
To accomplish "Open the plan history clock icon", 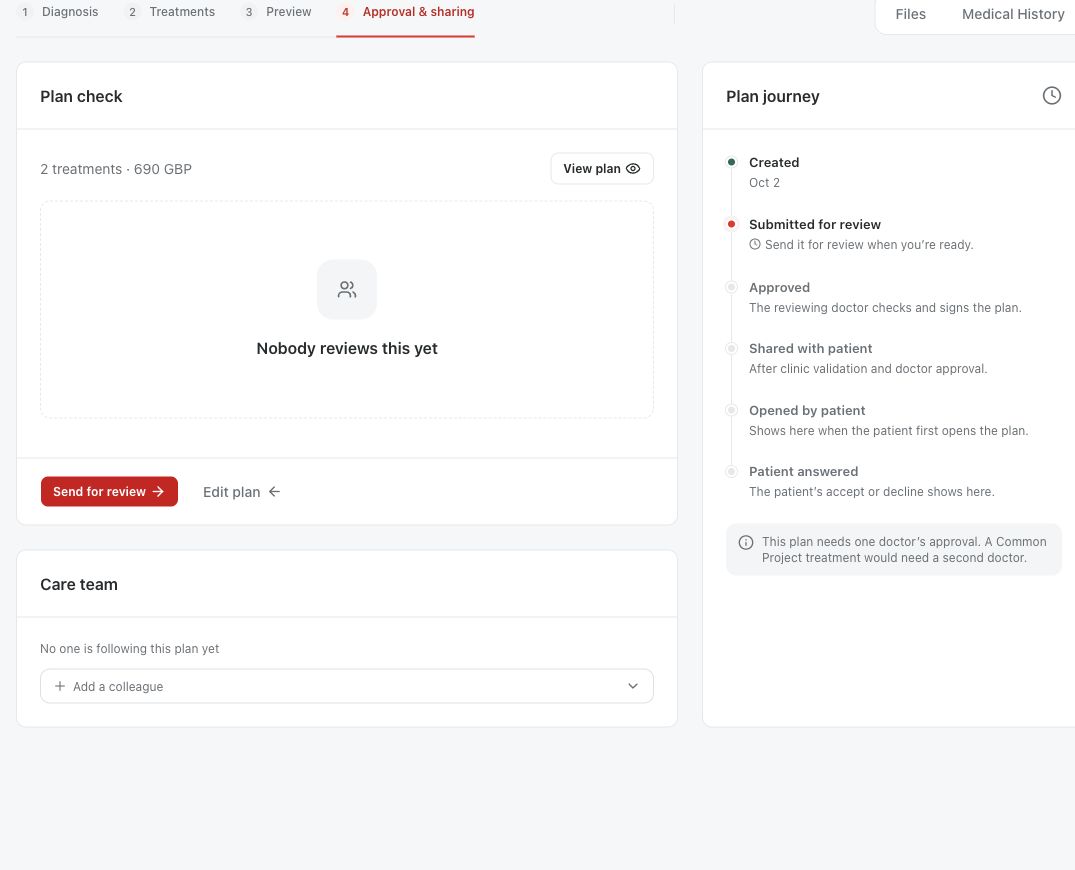I will (x=1051, y=96).
